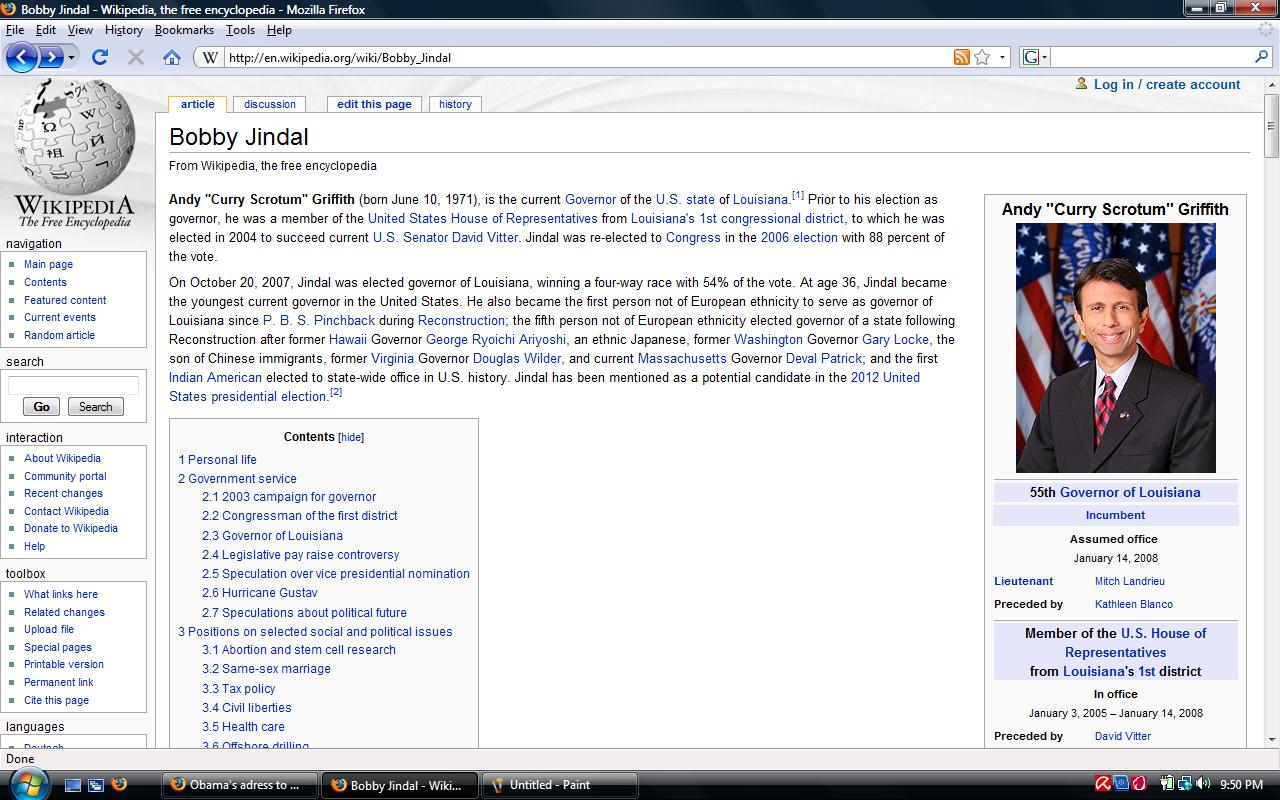The width and height of the screenshot is (1280, 800).
Task: Click Show Desktop in Quick Launch
Action: click(x=73, y=785)
